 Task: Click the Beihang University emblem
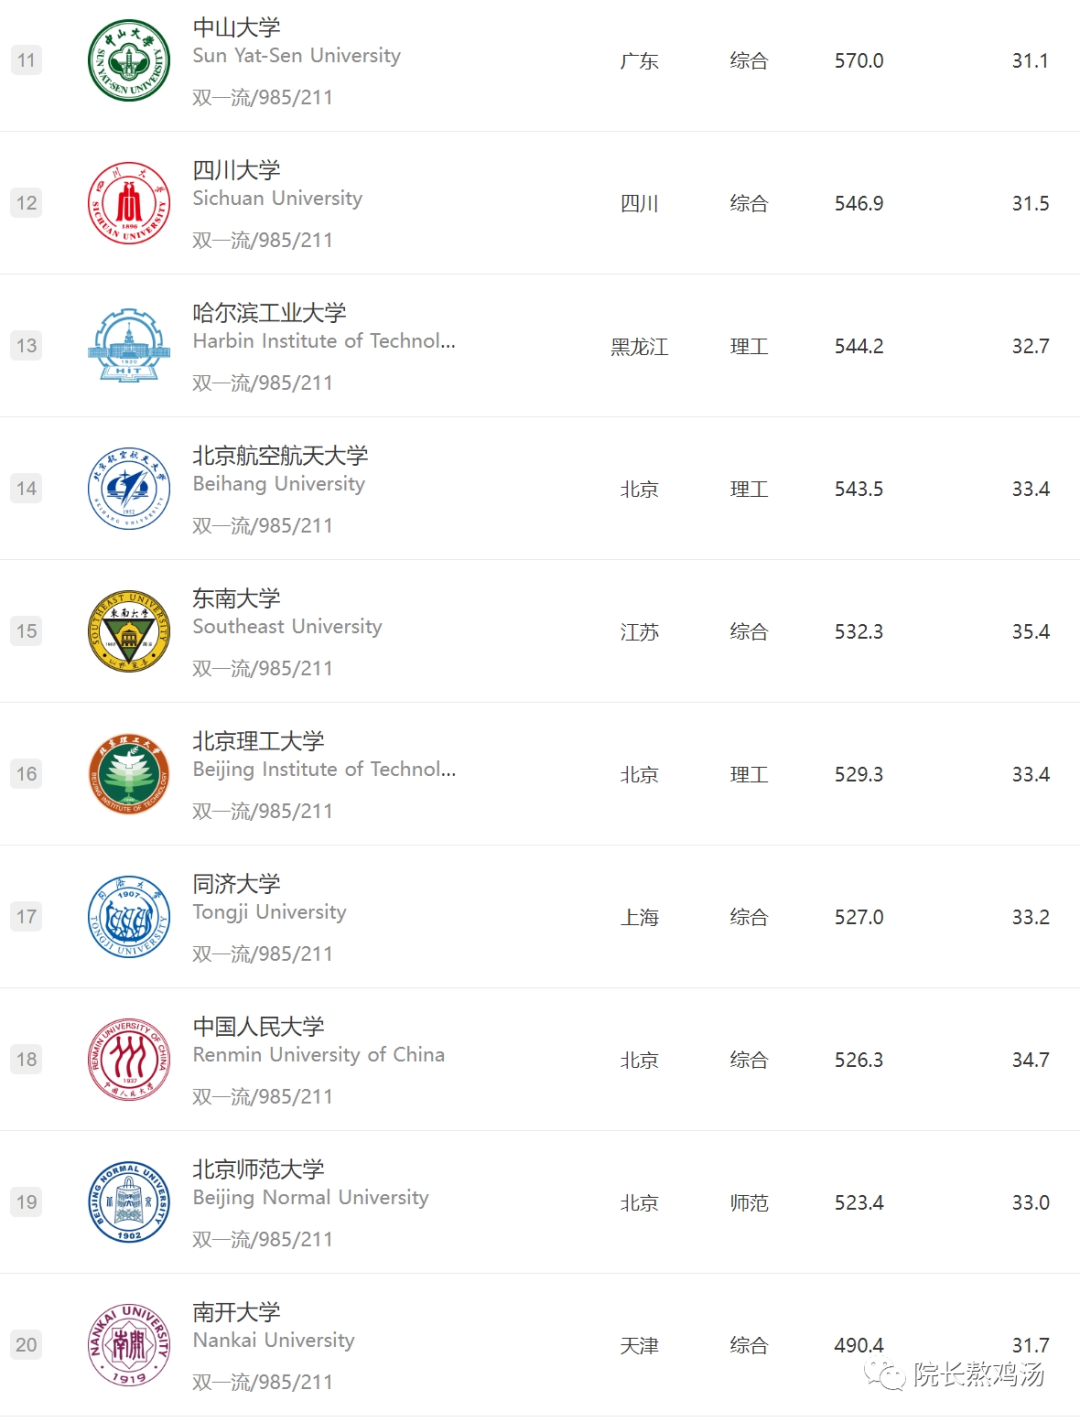click(x=129, y=489)
